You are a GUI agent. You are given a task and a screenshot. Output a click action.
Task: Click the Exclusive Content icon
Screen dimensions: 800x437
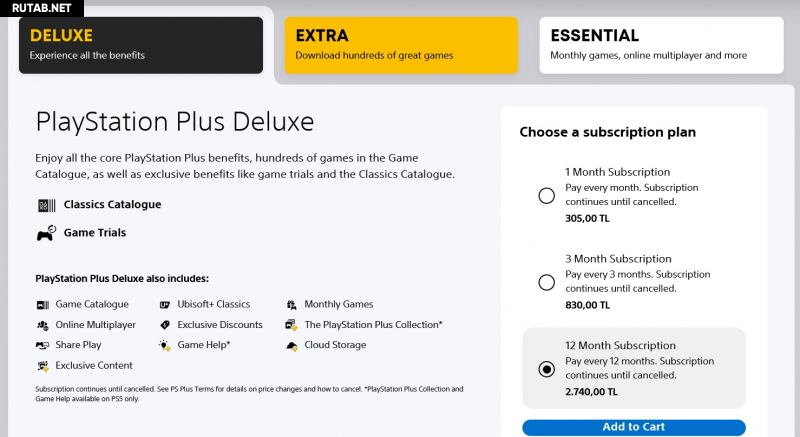(42, 366)
